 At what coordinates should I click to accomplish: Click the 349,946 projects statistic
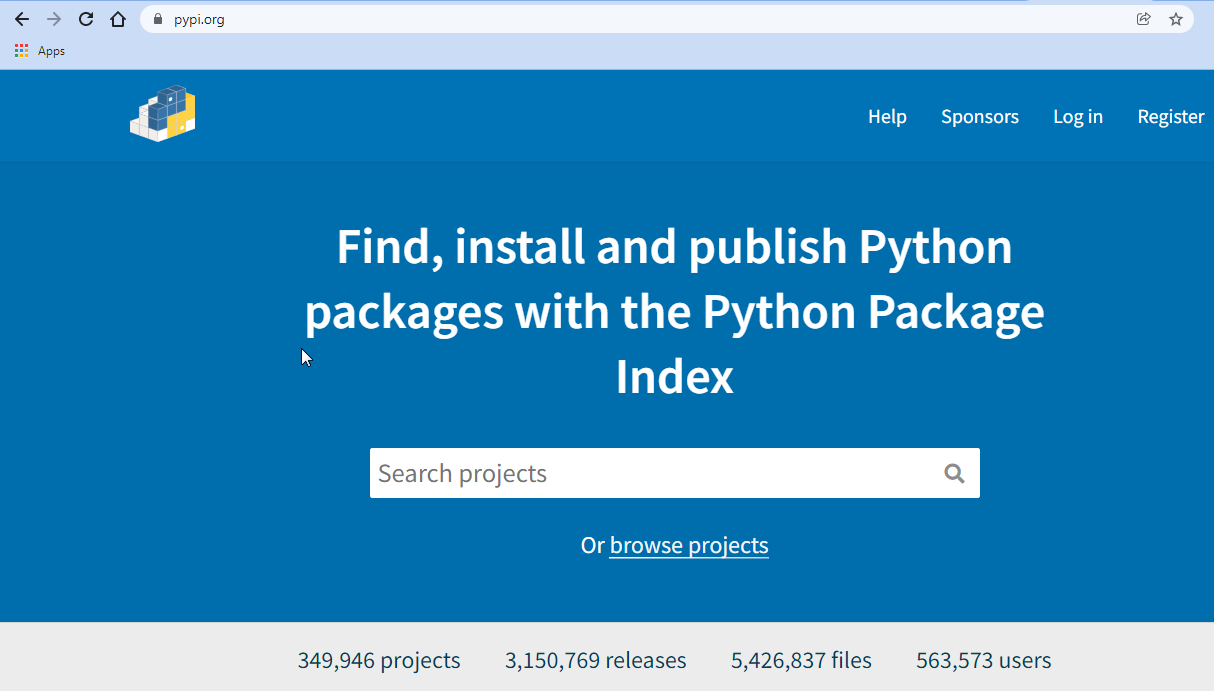tap(378, 660)
